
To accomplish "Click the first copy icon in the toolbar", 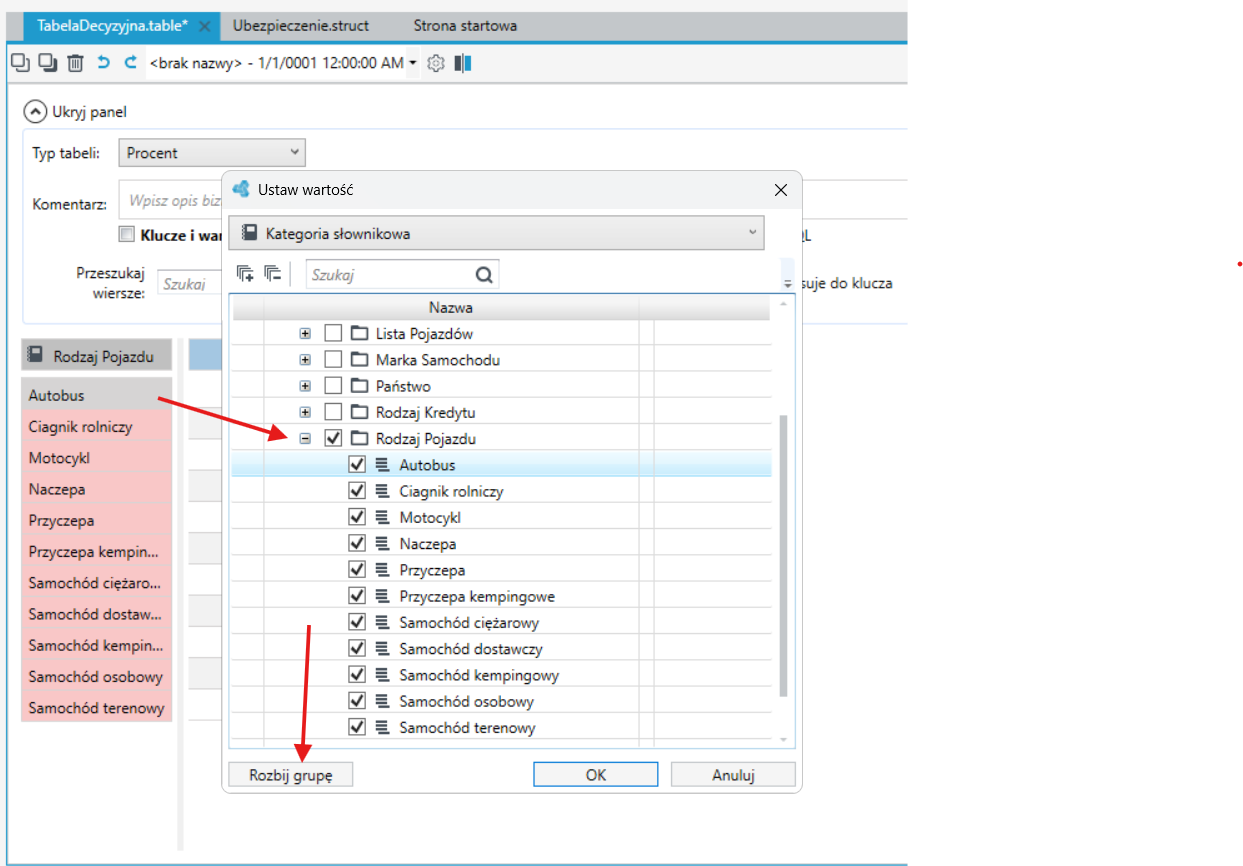I will click(x=20, y=63).
